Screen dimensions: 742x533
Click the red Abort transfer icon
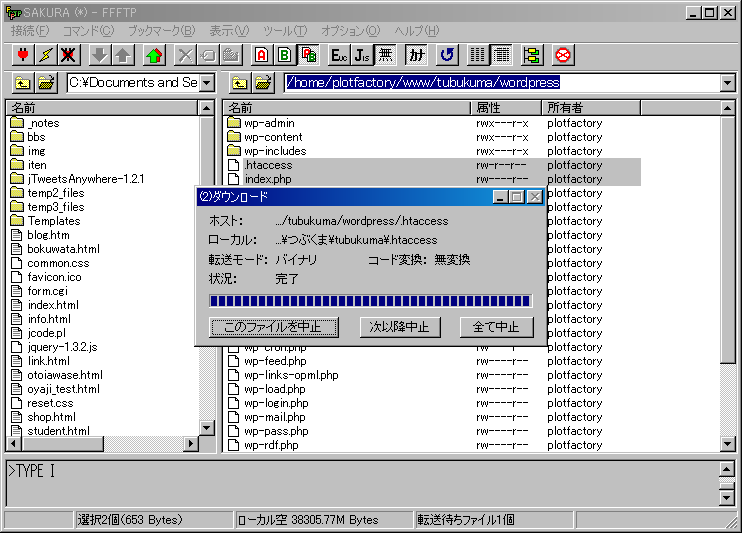pyautogui.click(x=563, y=55)
